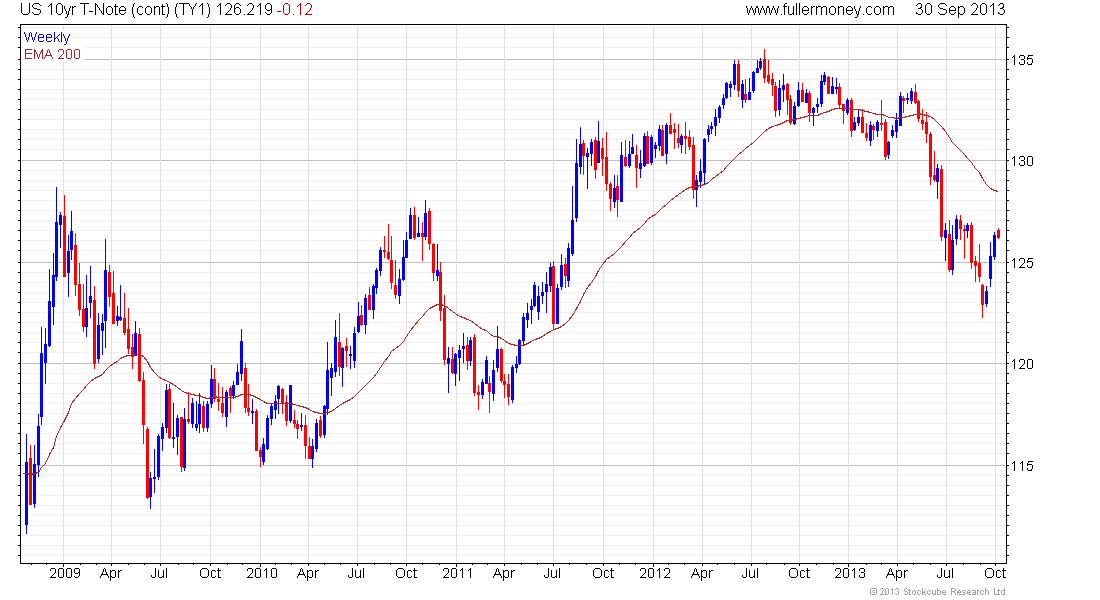The width and height of the screenshot is (1100, 600).
Task: Click the blue 'Weekly' legend label
Action: point(47,37)
